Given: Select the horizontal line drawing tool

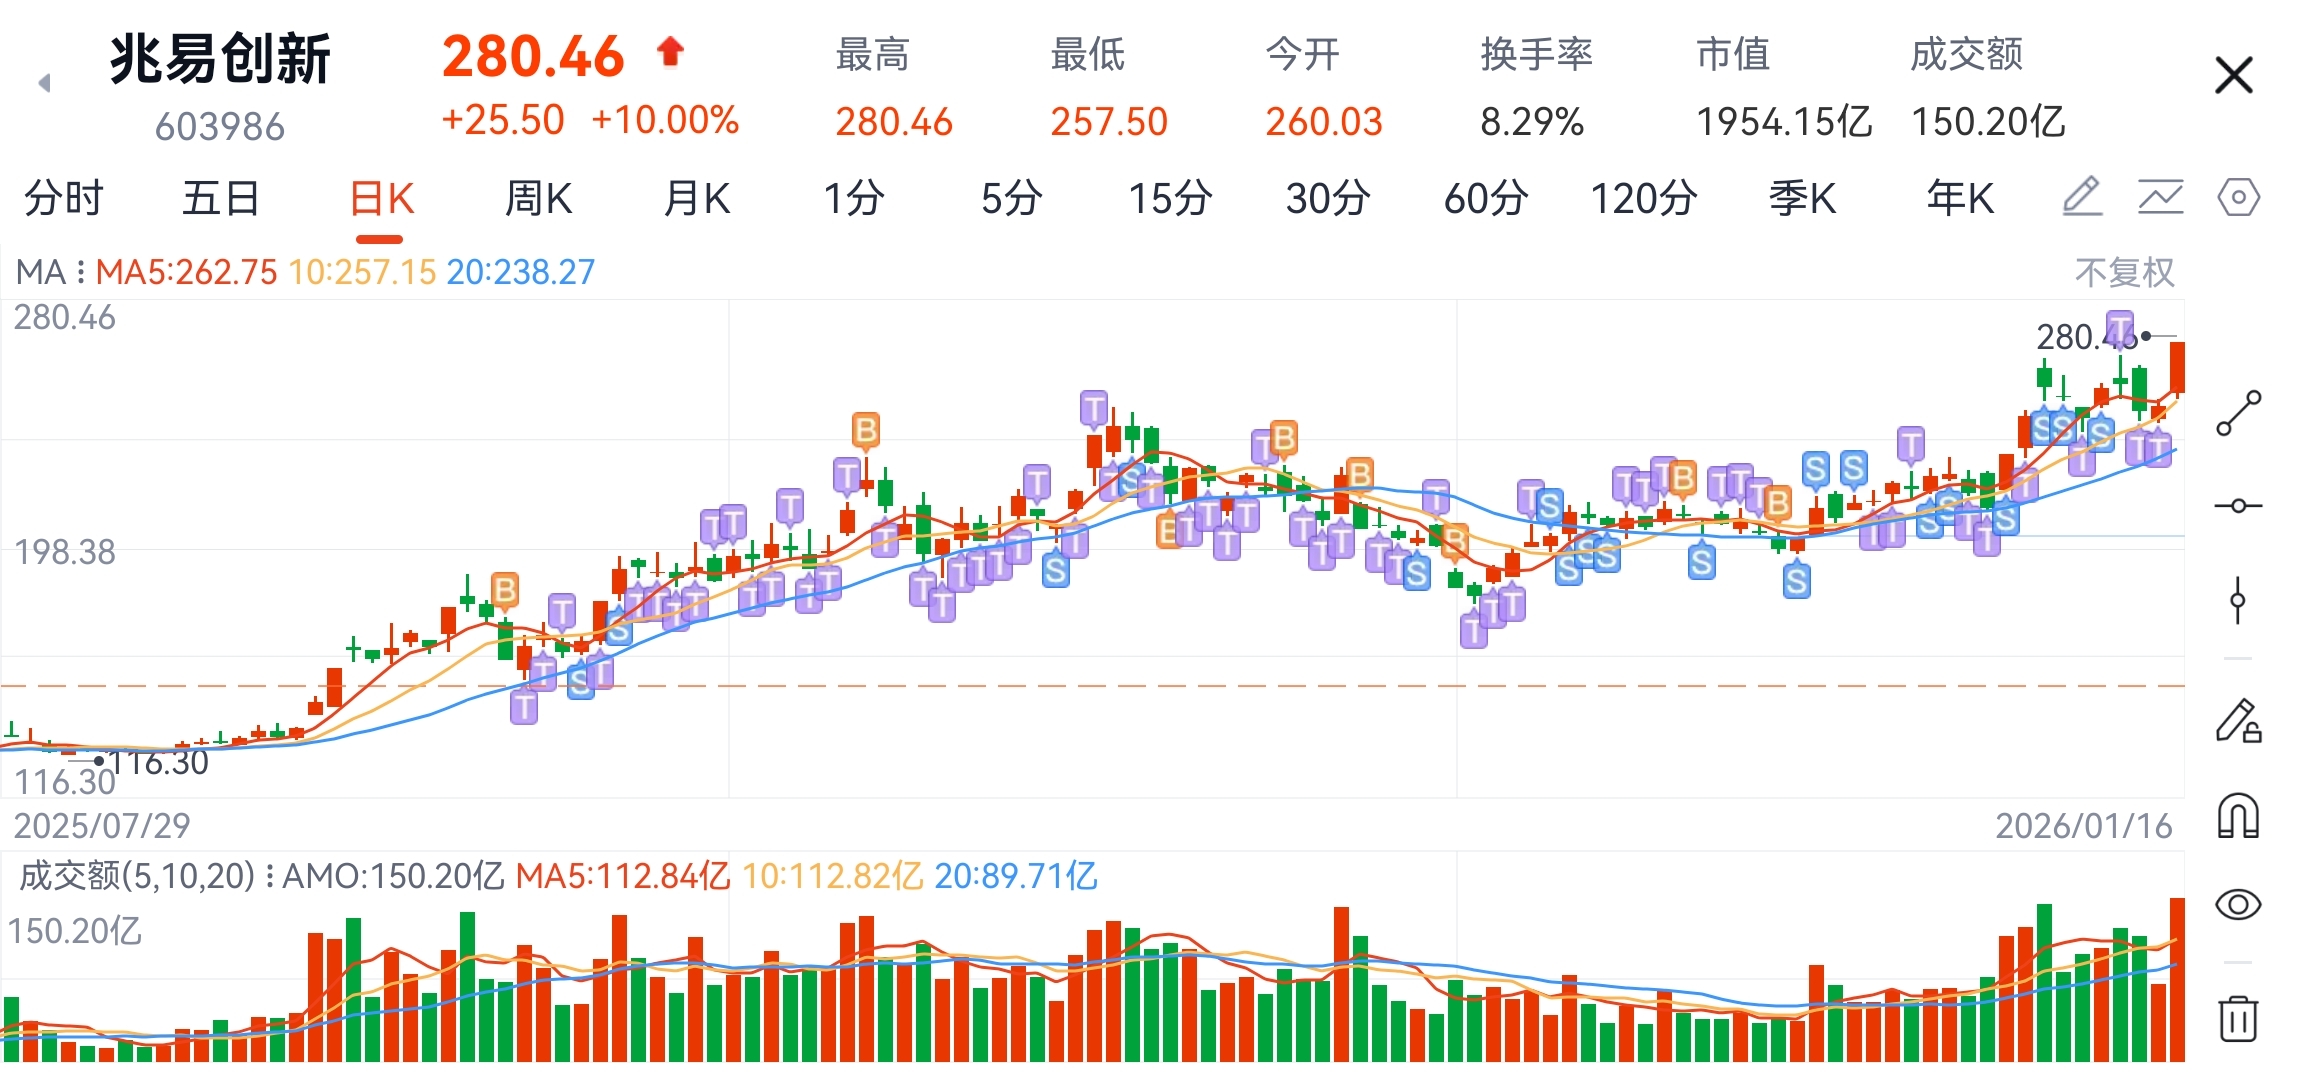Looking at the screenshot, I should point(2238,506).
